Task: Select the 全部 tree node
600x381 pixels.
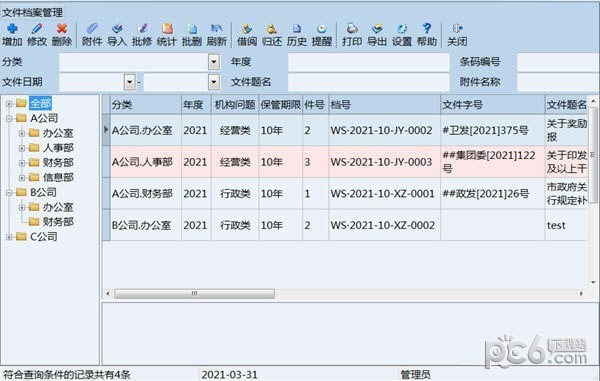Action: tap(40, 103)
